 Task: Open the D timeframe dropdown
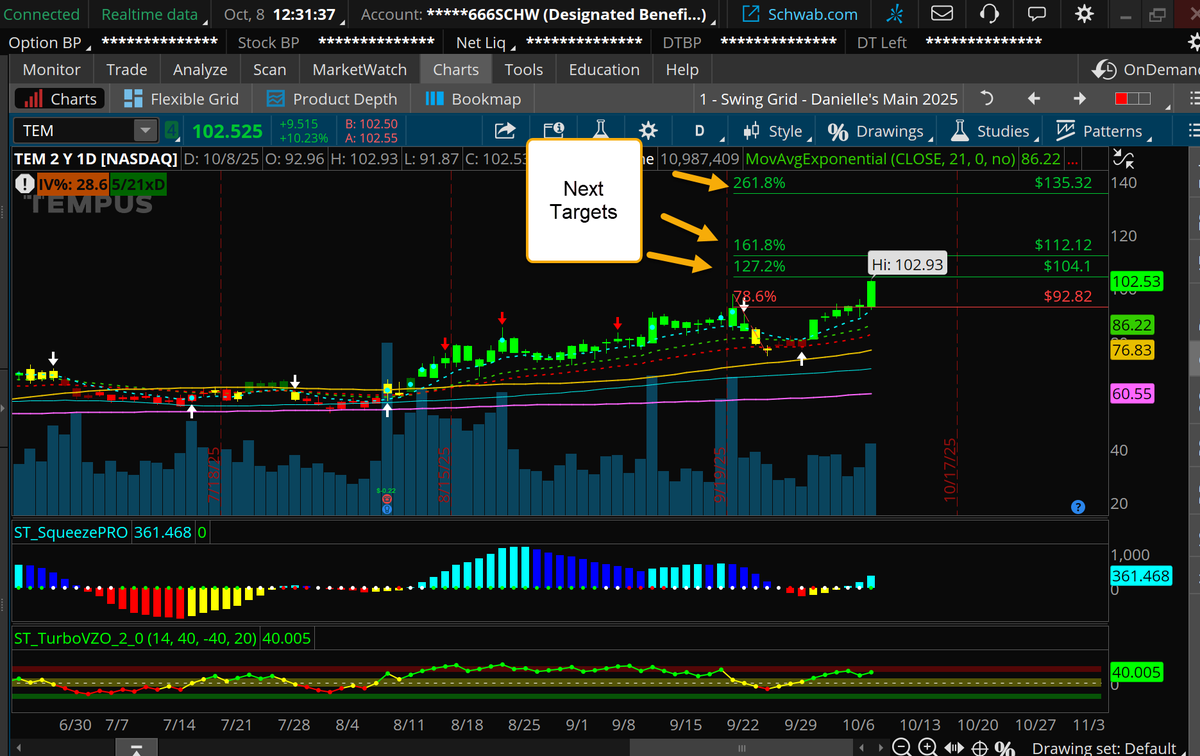click(701, 130)
